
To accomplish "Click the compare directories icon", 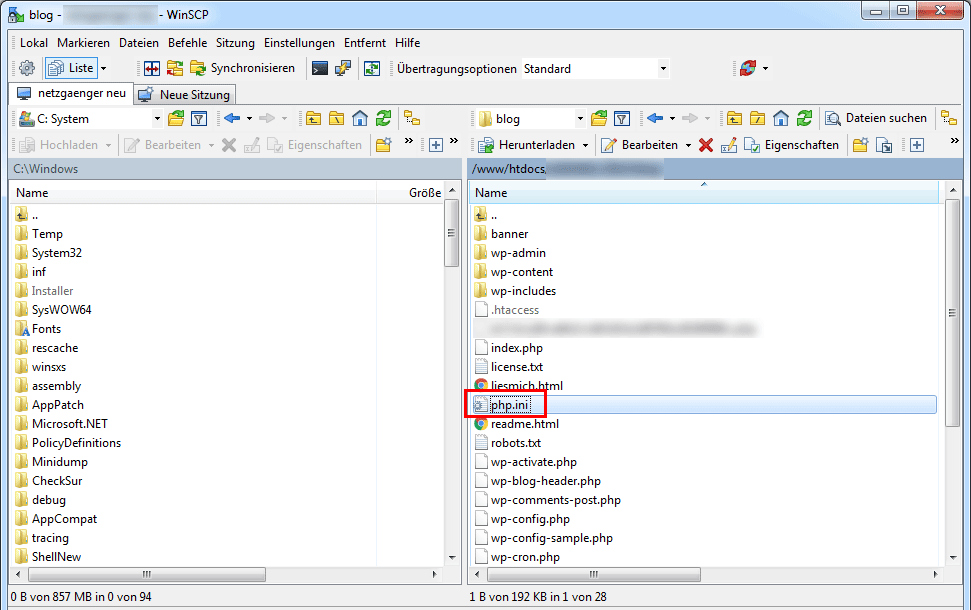I will (x=152, y=68).
